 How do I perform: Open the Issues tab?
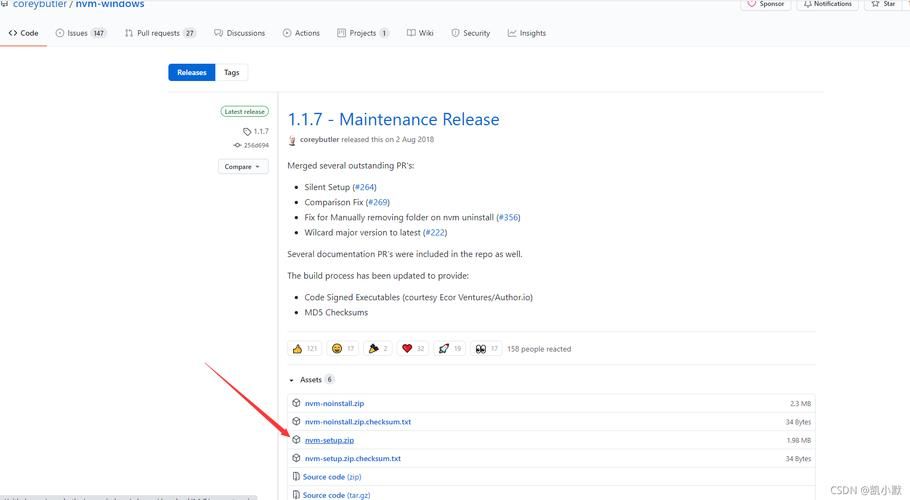81,33
